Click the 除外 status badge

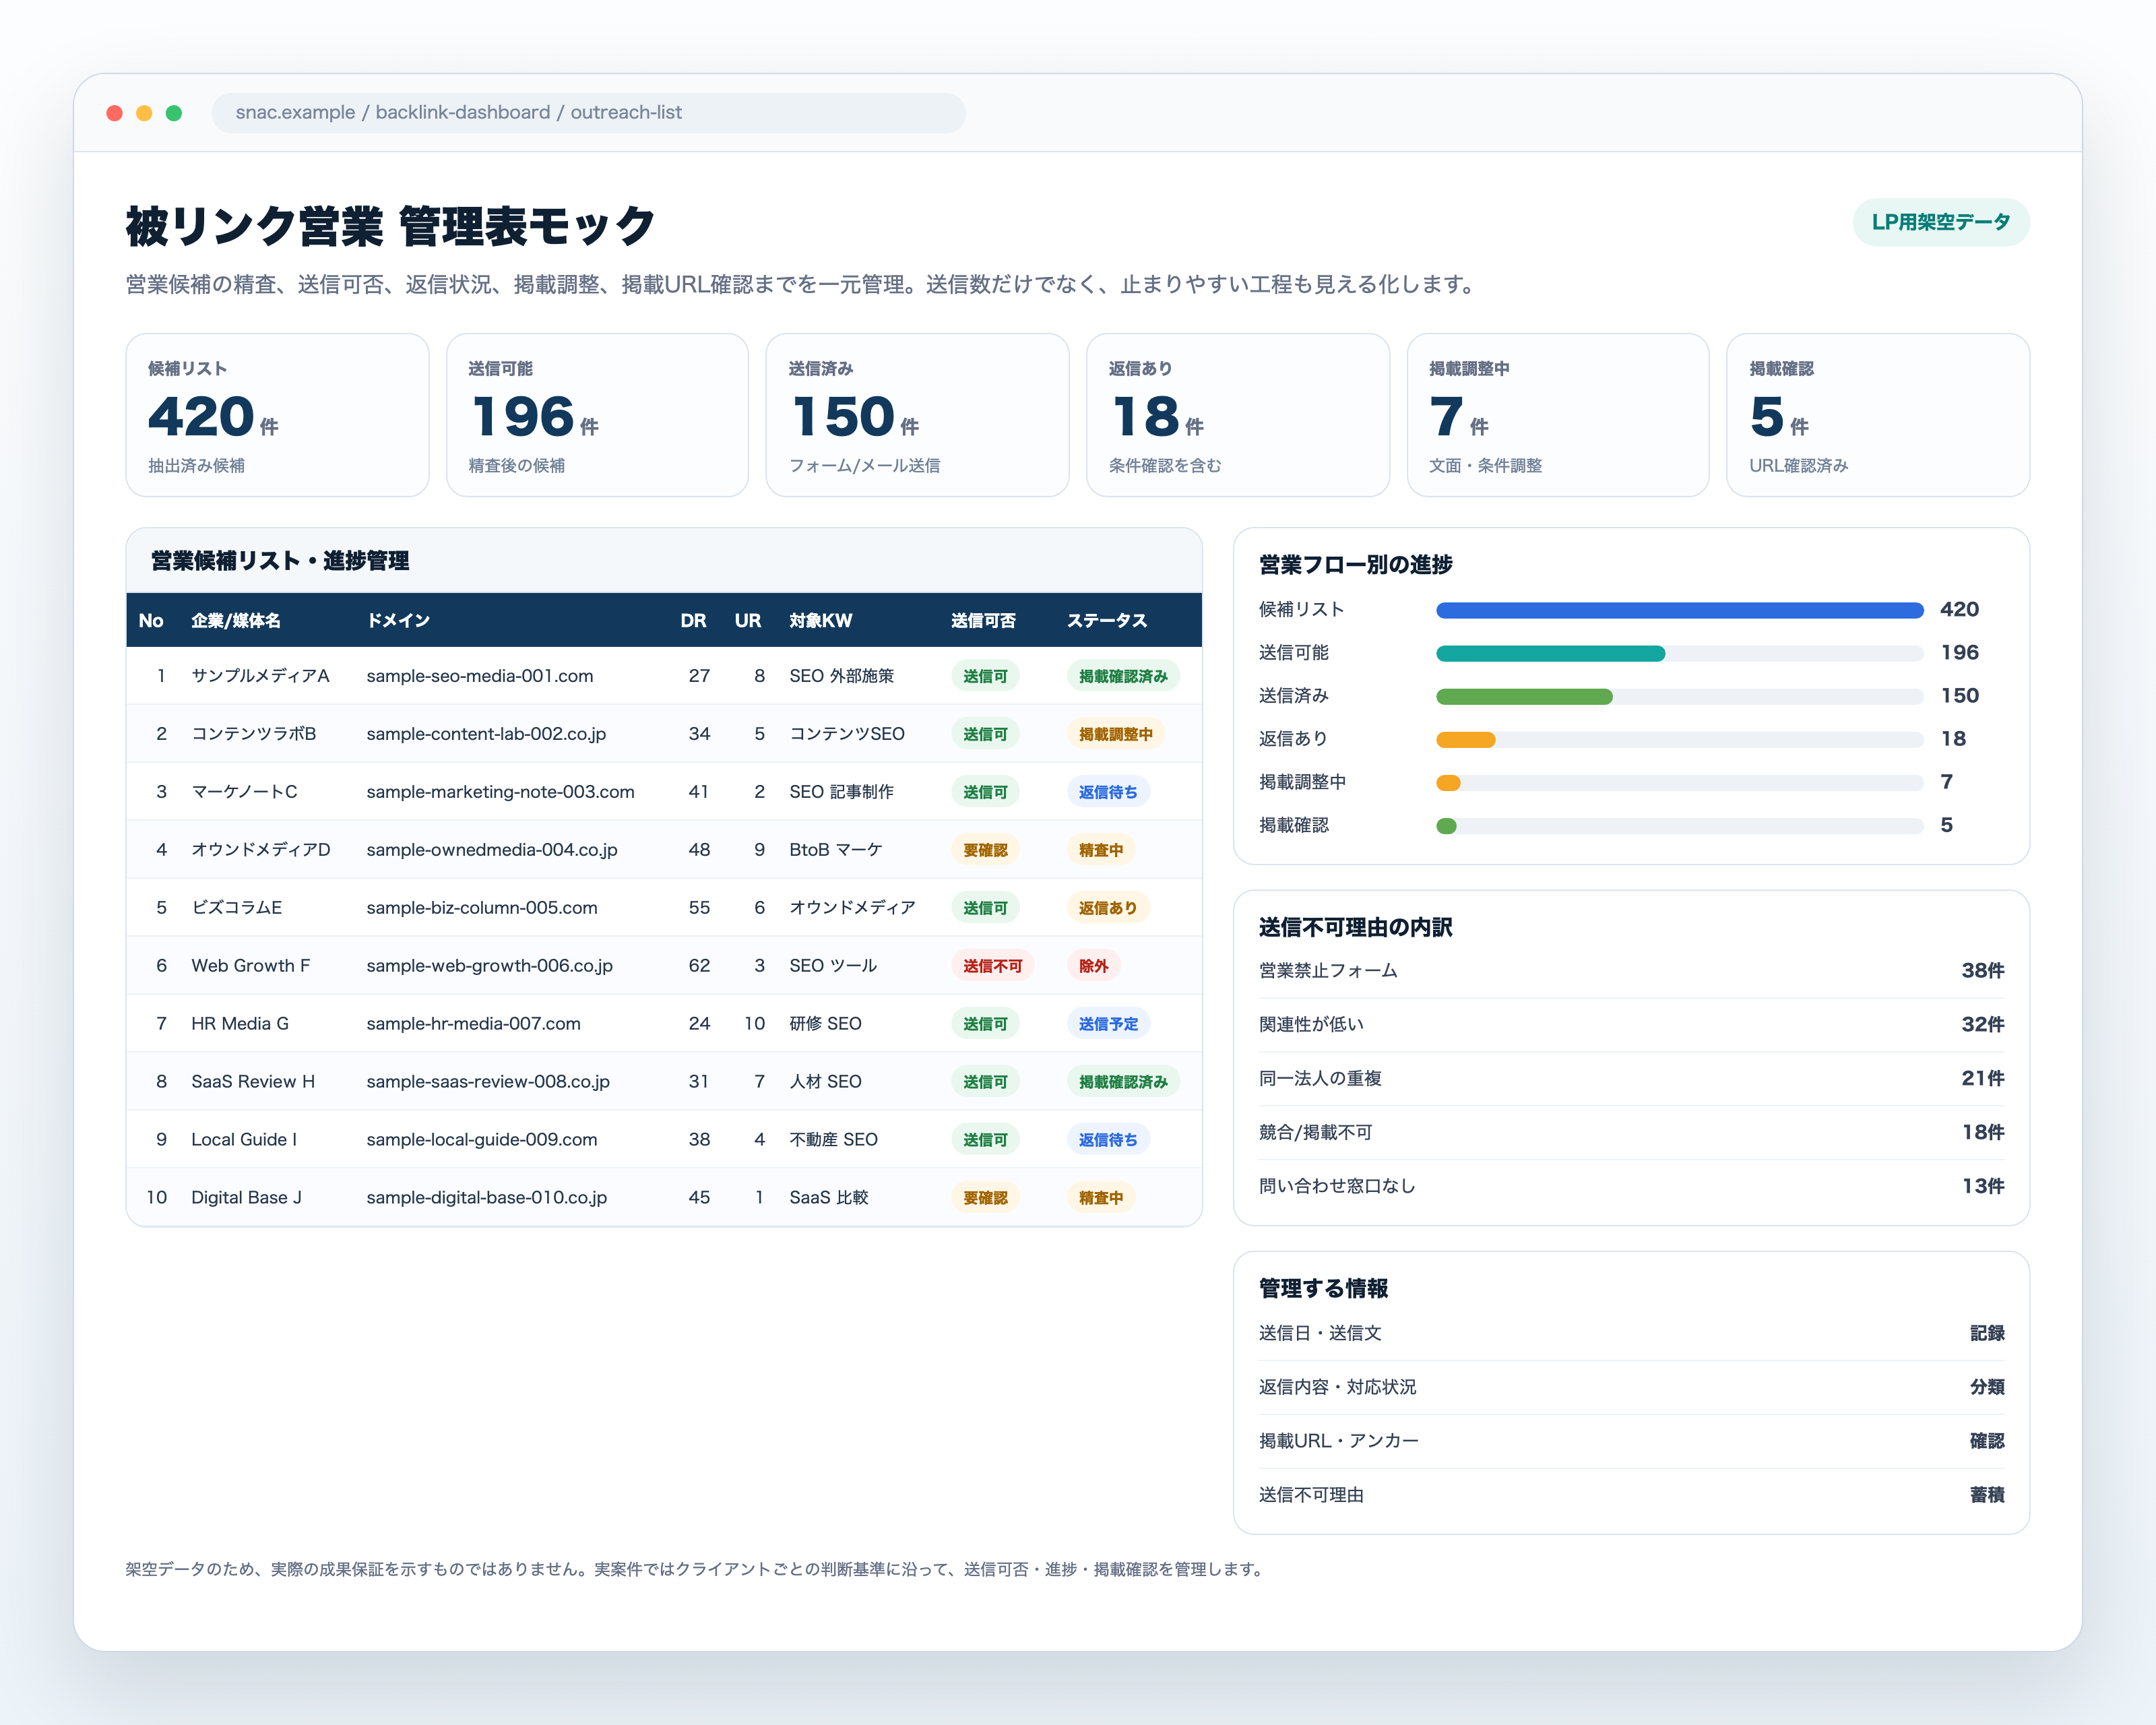click(1093, 966)
